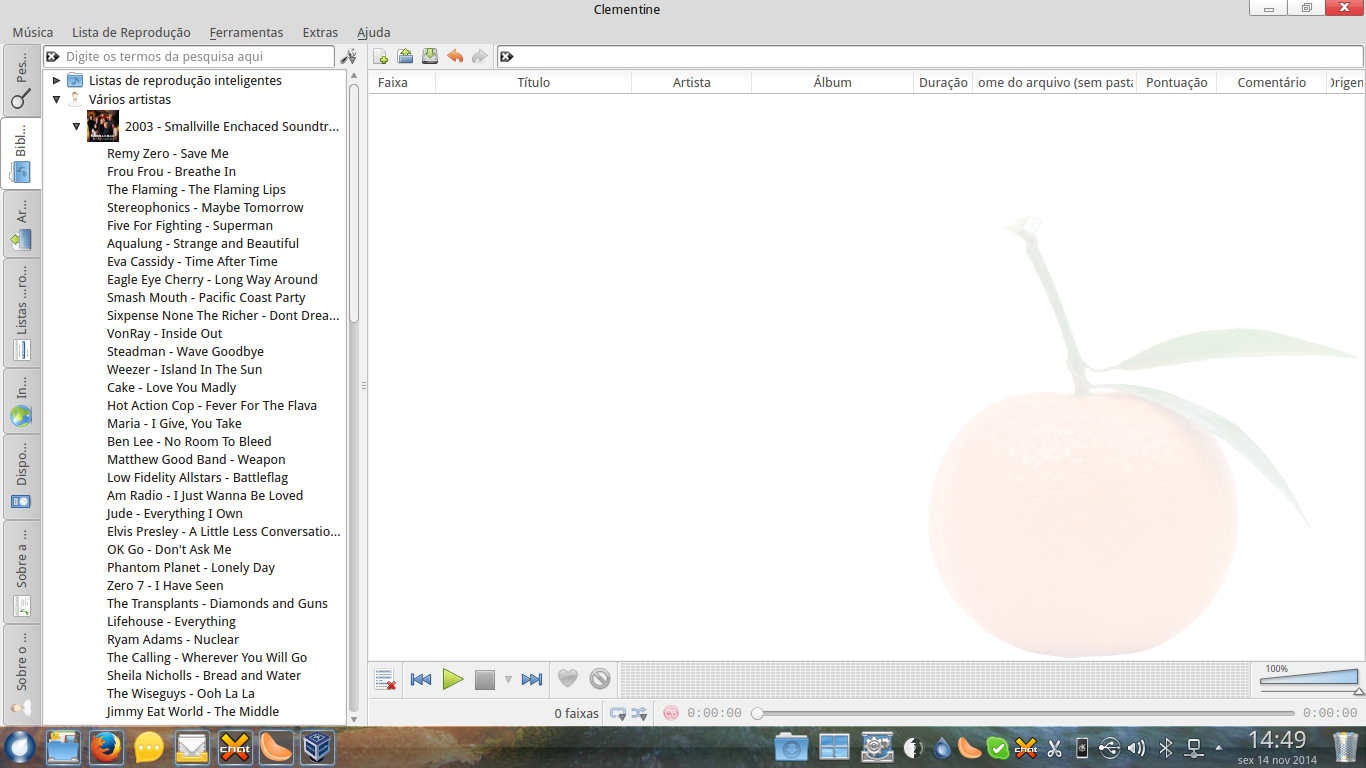This screenshot has height=768, width=1366.
Task: Click the playlist filter input field
Action: point(930,56)
